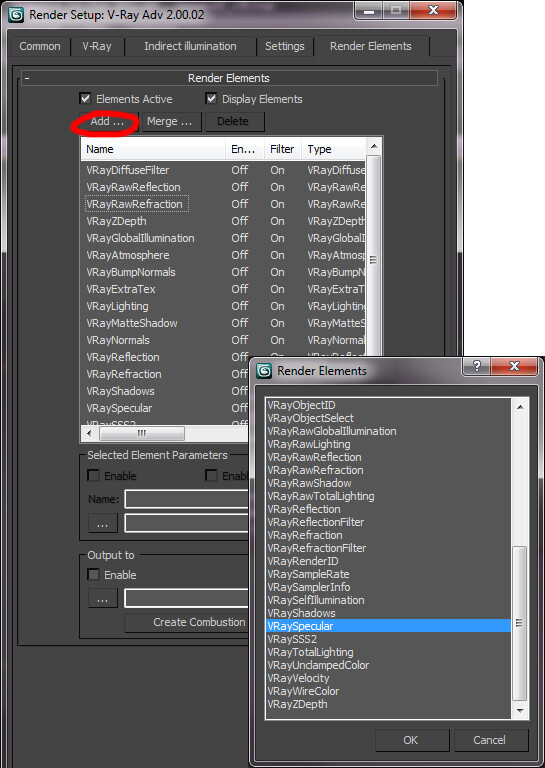This screenshot has height=768, width=545.
Task: Click browse ... button under Name field
Action: pos(102,524)
